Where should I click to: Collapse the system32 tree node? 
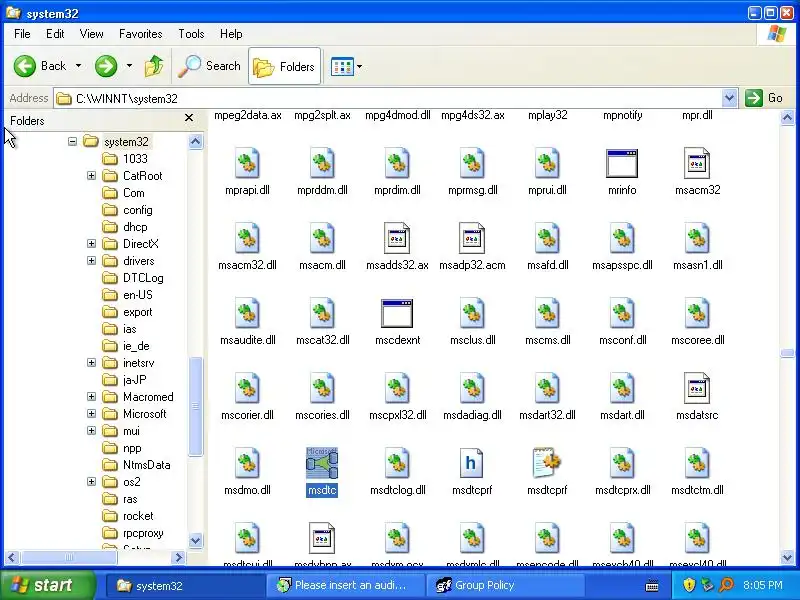(72, 141)
